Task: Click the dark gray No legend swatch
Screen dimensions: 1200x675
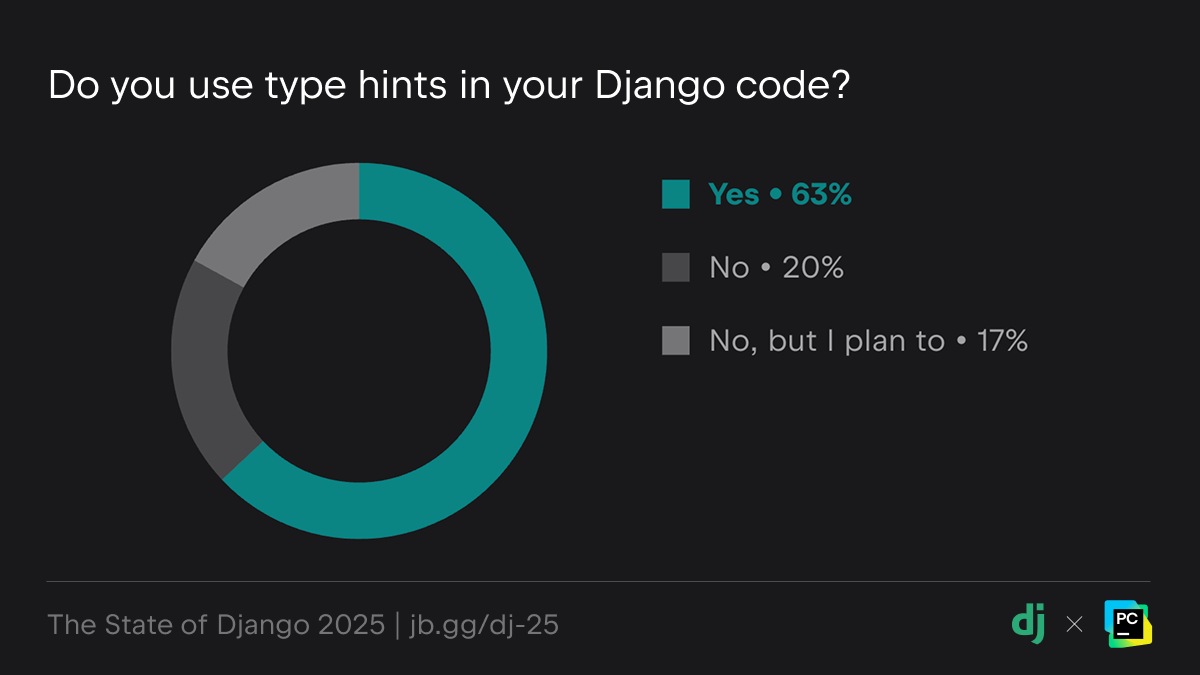Action: tap(676, 267)
